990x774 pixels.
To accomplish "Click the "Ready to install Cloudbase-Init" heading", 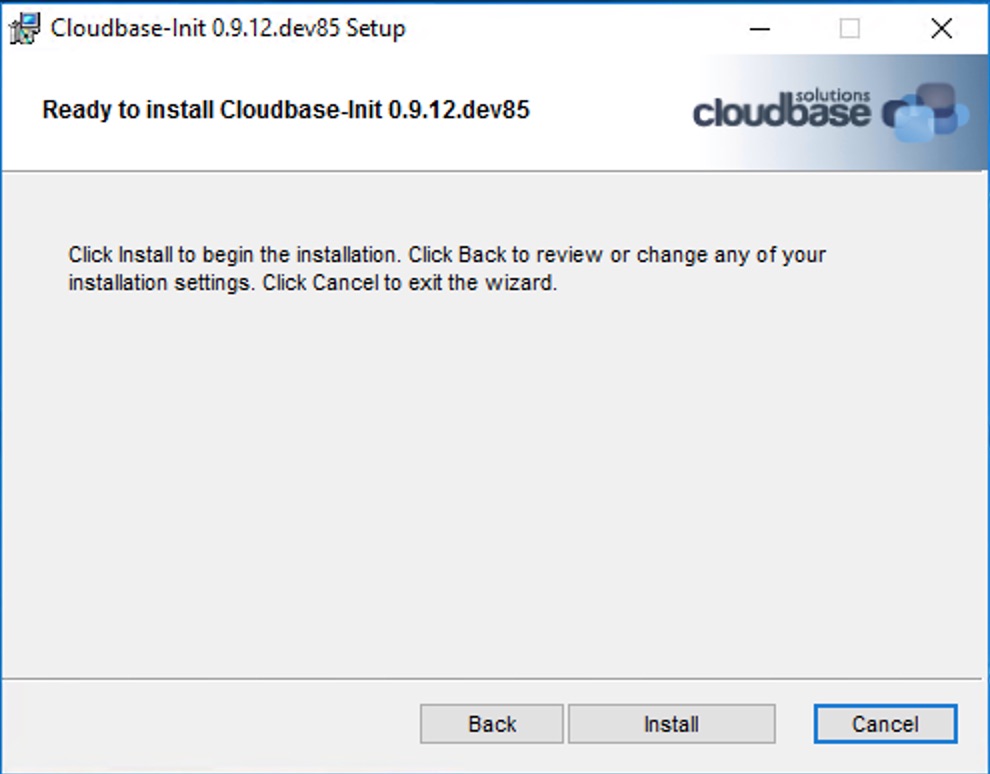I will (x=285, y=110).
